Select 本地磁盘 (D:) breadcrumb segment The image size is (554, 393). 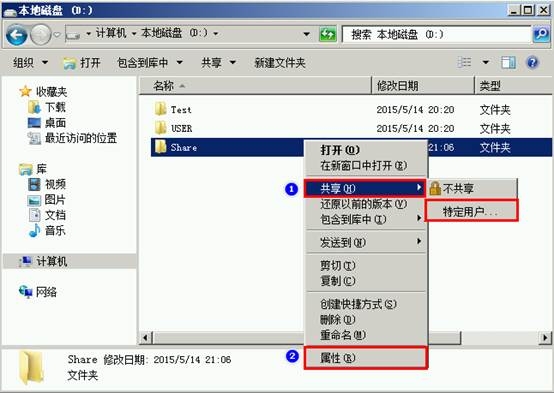pos(174,33)
